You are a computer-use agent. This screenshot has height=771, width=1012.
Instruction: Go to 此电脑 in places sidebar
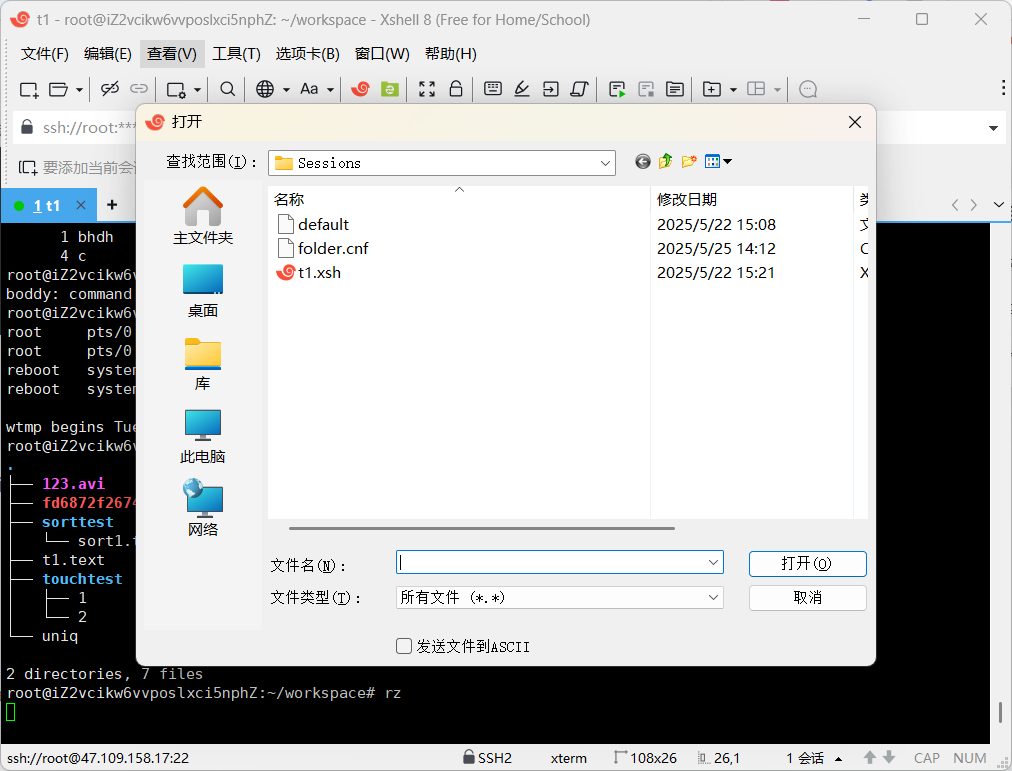tap(203, 437)
